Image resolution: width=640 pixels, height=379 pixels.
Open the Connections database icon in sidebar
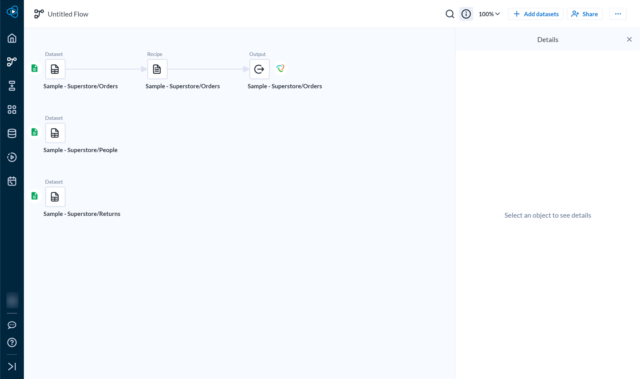tap(12, 133)
